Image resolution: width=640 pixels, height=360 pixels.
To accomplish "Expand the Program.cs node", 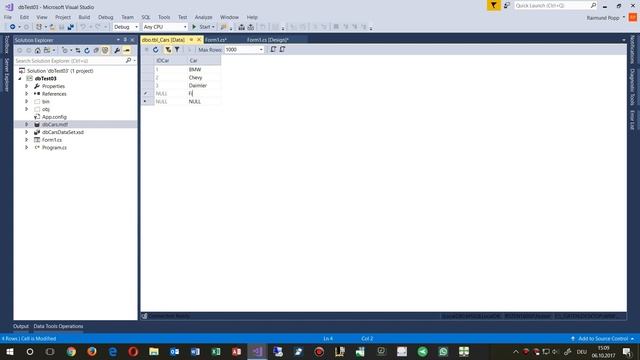I will (x=27, y=147).
